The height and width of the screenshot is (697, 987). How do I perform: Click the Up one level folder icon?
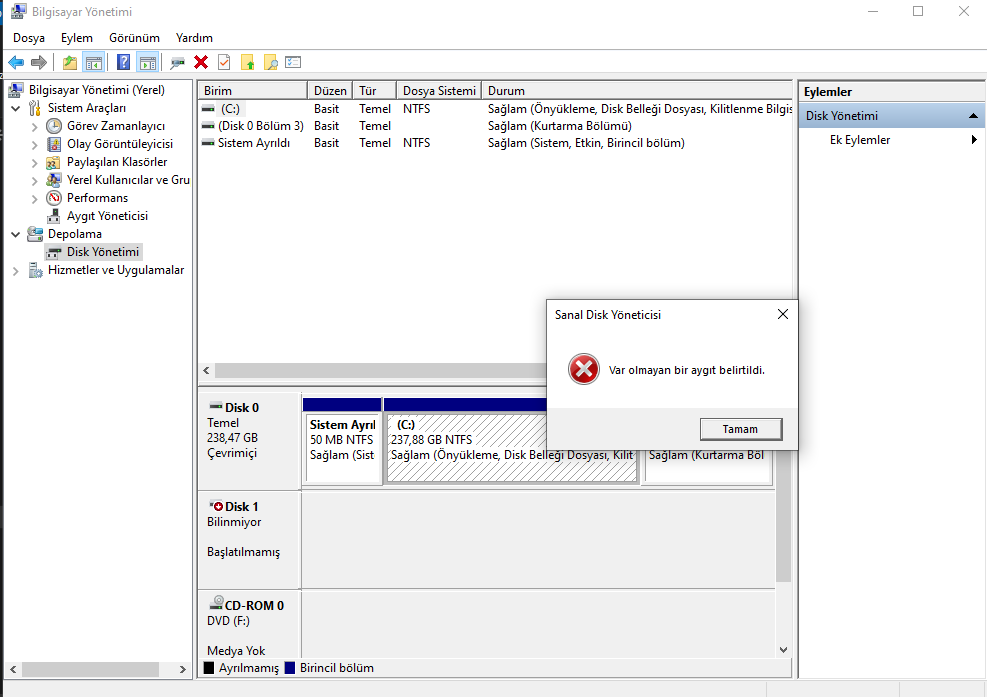[70, 62]
